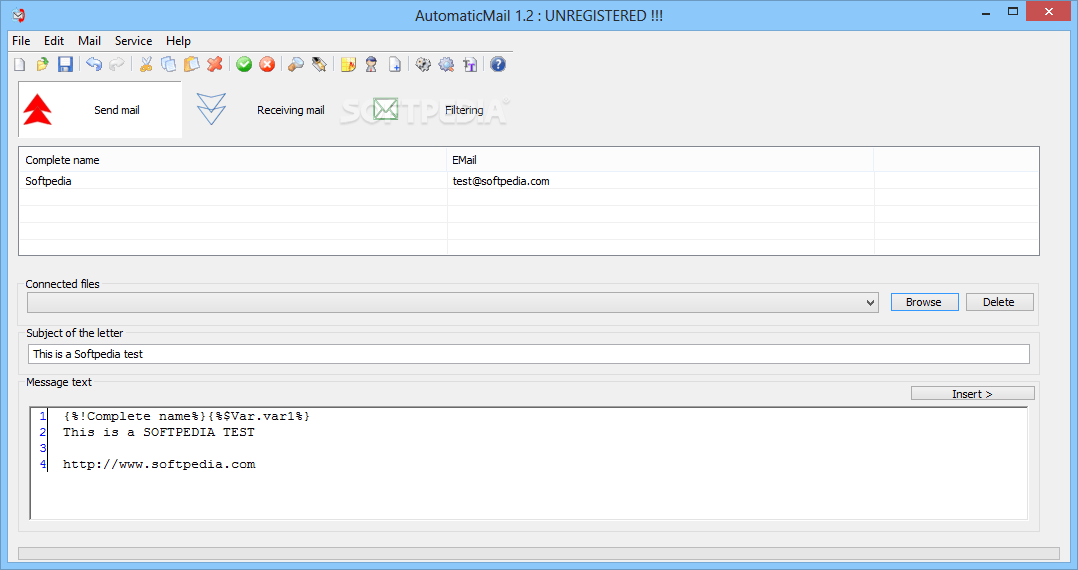Click the Subject of the letter field

pos(529,354)
